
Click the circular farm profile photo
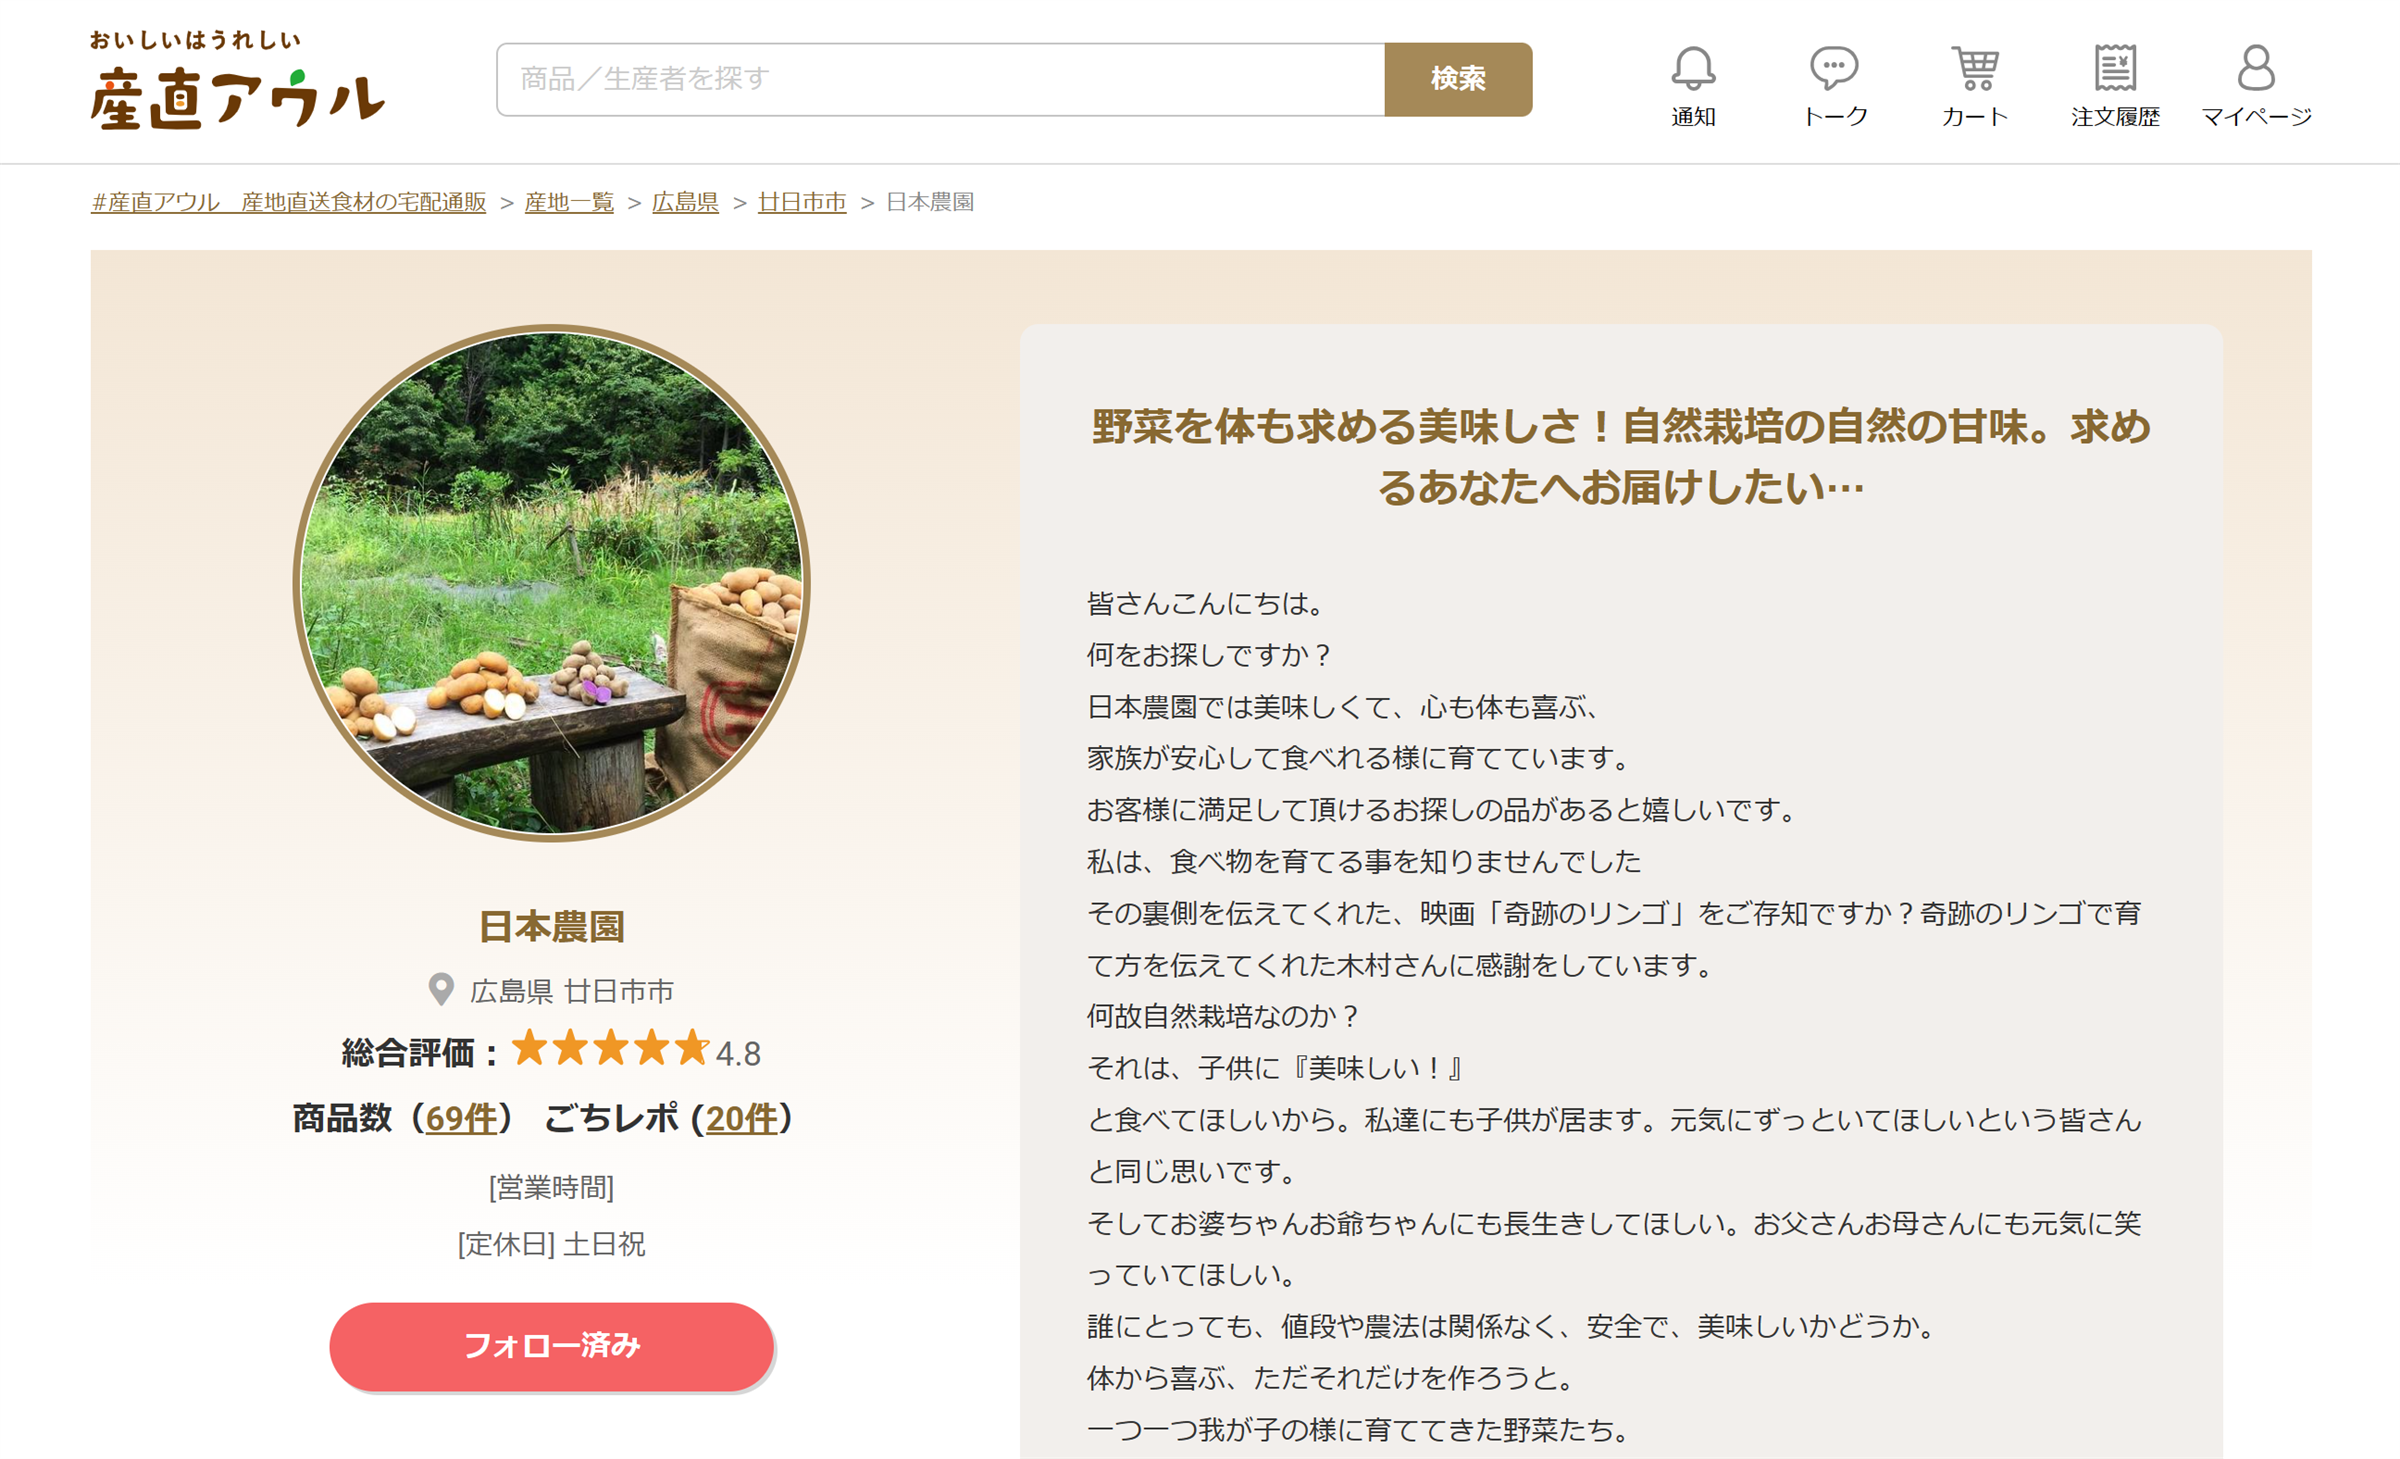(551, 582)
